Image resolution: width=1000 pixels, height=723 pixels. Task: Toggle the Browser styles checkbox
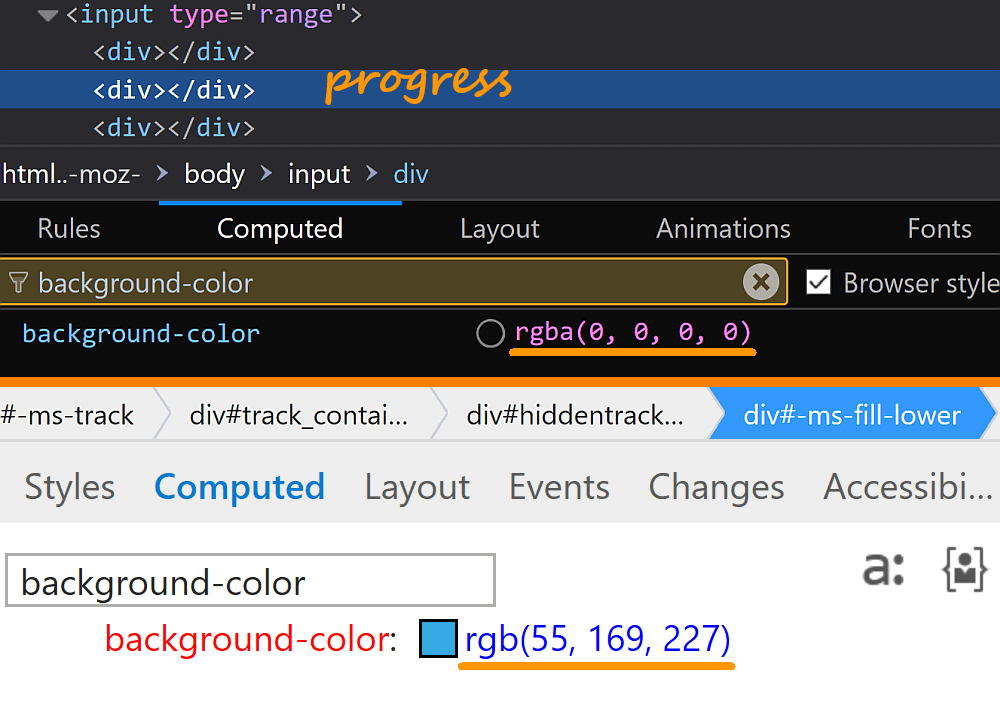(819, 283)
